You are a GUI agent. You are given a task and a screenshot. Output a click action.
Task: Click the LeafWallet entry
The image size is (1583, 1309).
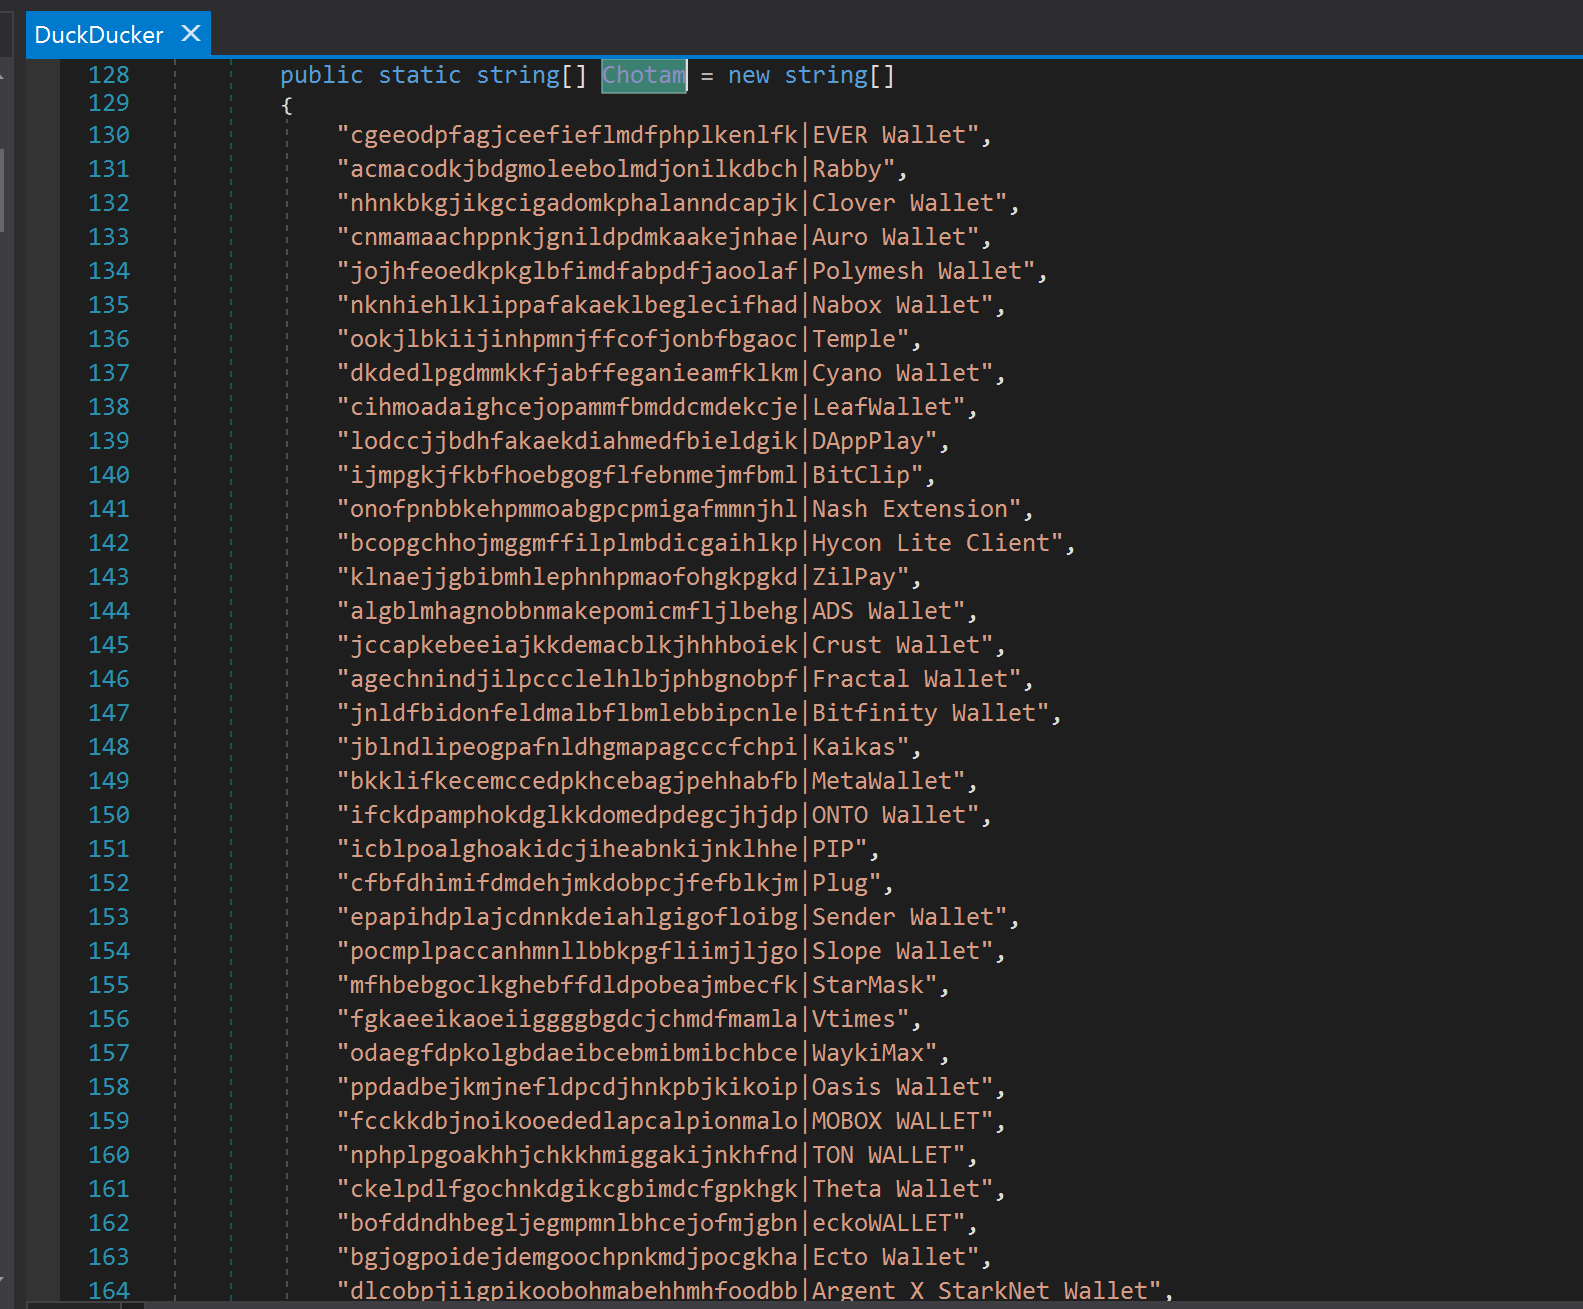coord(658,407)
